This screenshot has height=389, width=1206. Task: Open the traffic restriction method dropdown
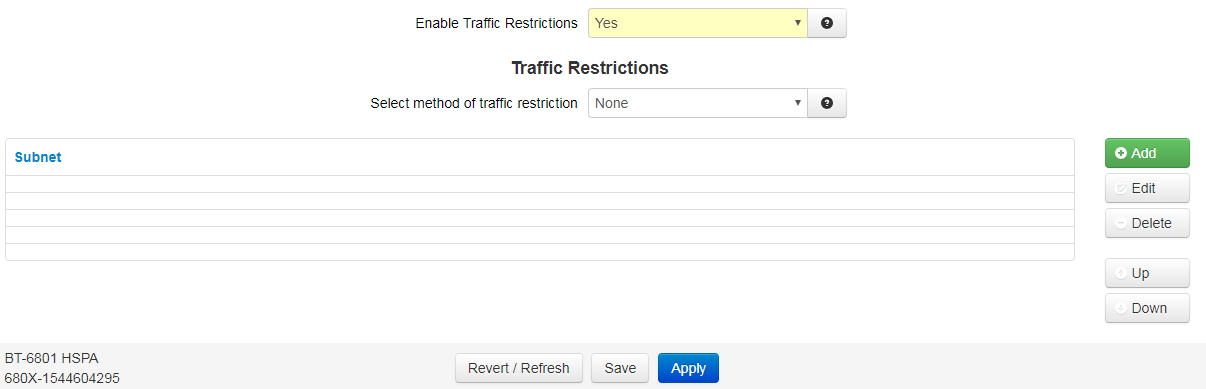pos(698,103)
